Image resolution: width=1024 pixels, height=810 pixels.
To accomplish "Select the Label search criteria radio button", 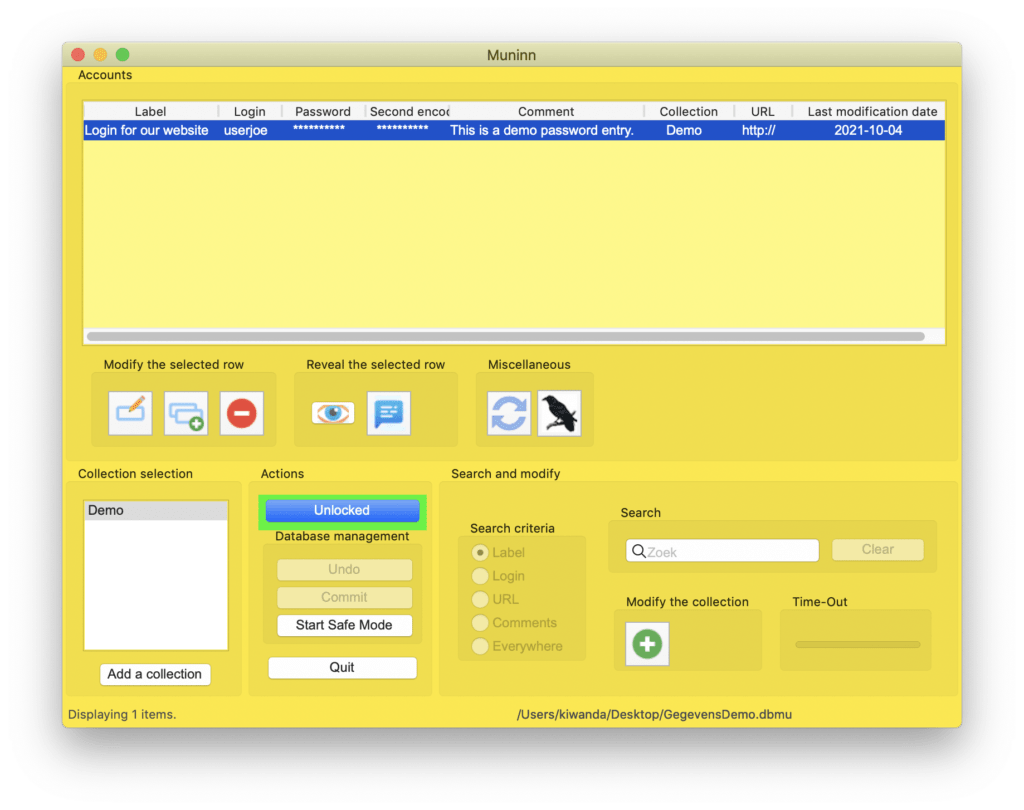I will pos(480,553).
